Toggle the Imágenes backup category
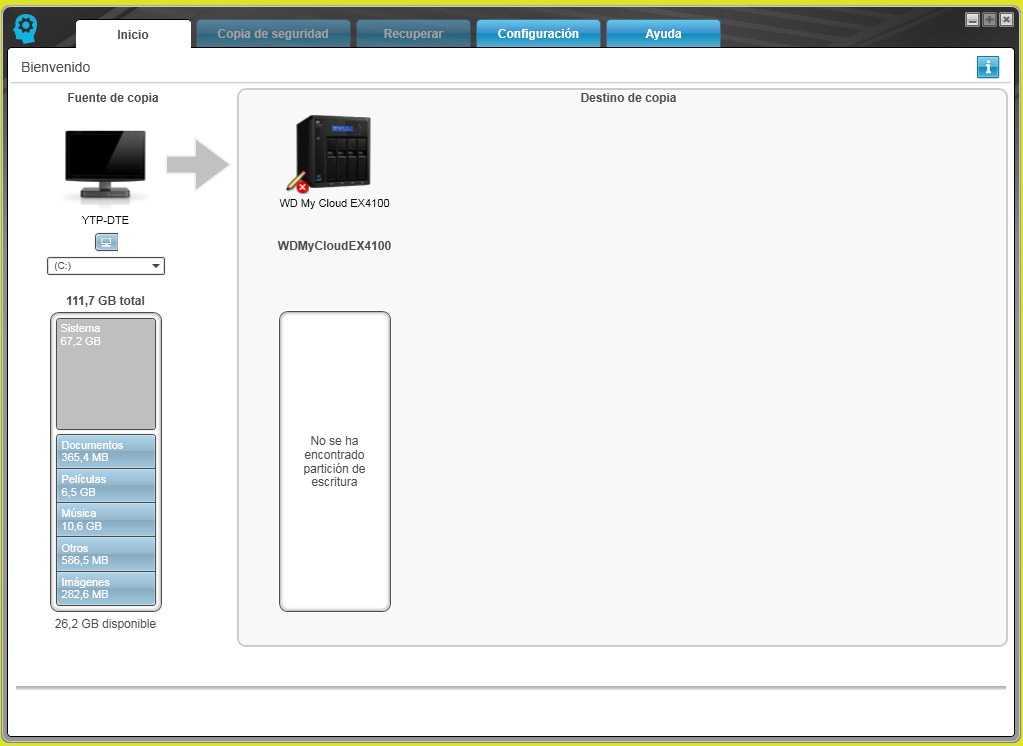 (x=105, y=587)
